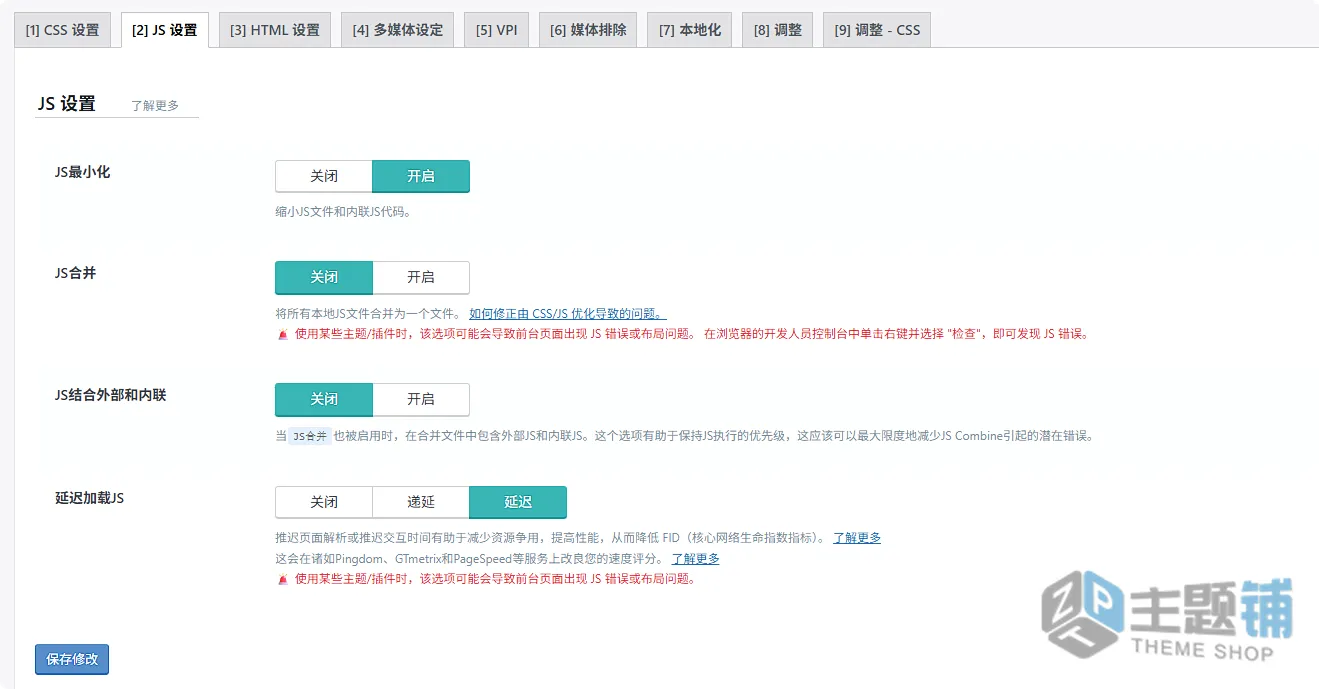This screenshot has width=1319, height=689.
Task: Open 如何修正由 CSS/JS 优化导致的问题 link
Action: (568, 314)
